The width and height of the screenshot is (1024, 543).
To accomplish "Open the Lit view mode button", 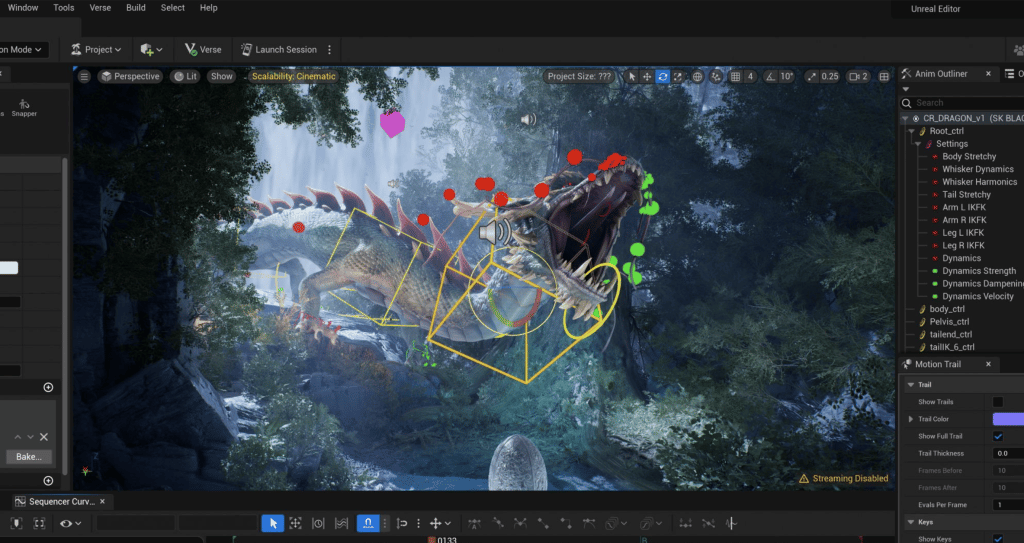I will click(185, 76).
